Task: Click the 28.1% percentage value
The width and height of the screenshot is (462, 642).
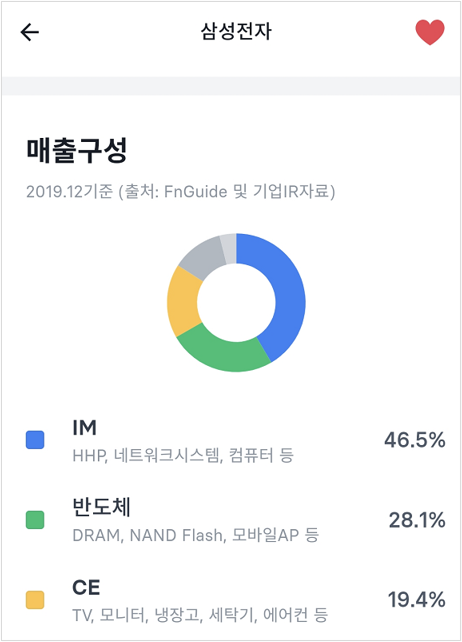Action: 417,520
